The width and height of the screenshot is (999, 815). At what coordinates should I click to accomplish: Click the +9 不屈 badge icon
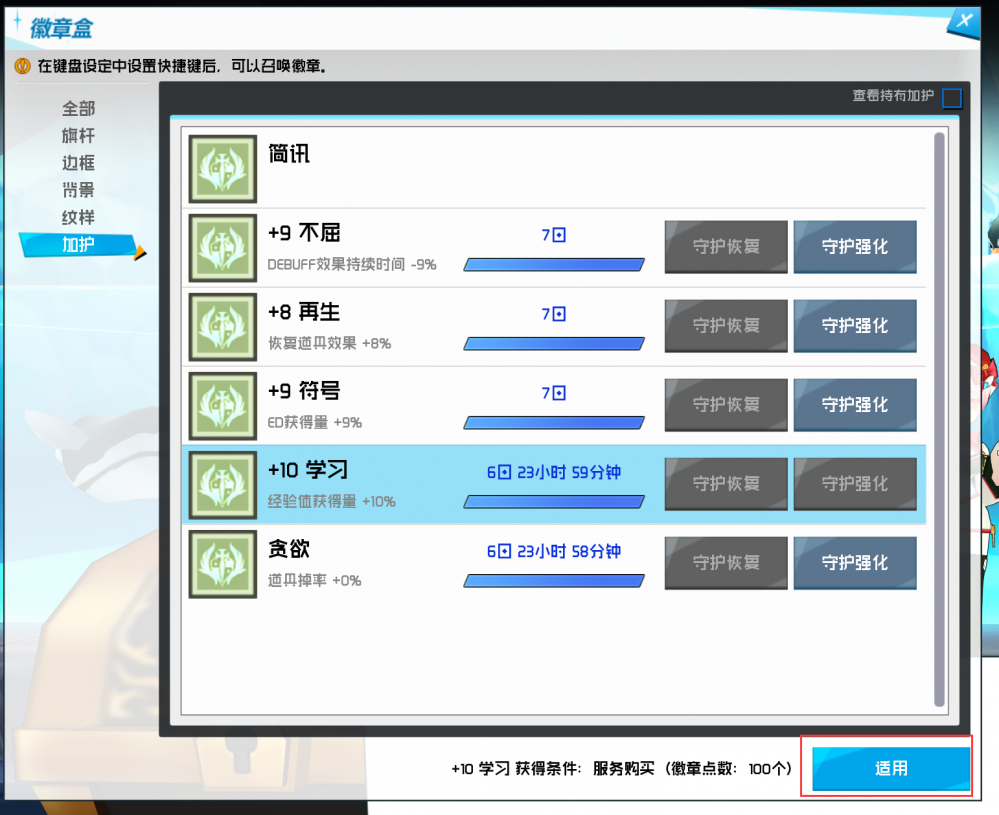click(221, 247)
